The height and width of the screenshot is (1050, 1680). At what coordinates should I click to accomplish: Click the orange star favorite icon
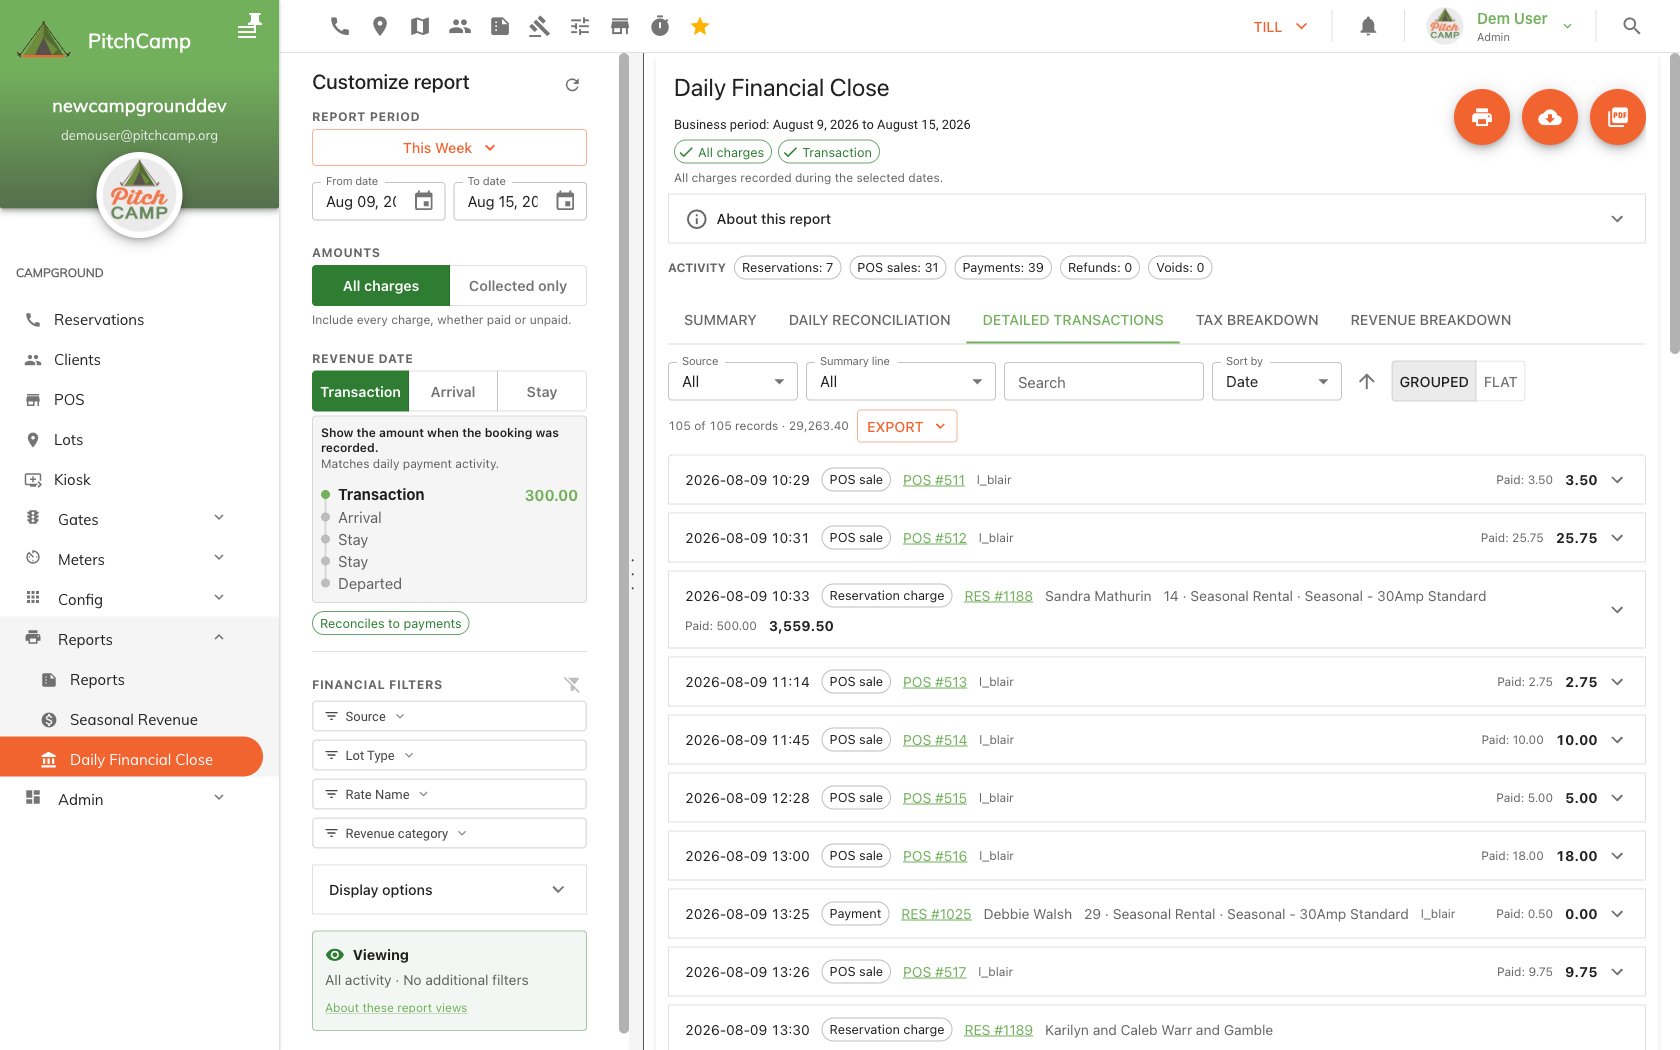700,26
